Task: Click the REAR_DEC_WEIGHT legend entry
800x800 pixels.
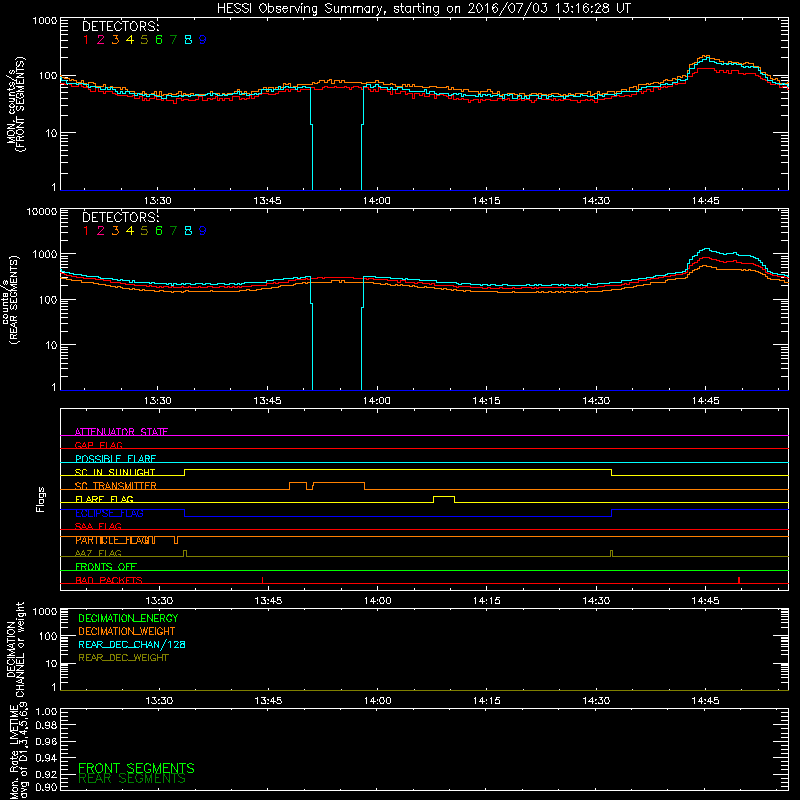Action: [x=123, y=658]
